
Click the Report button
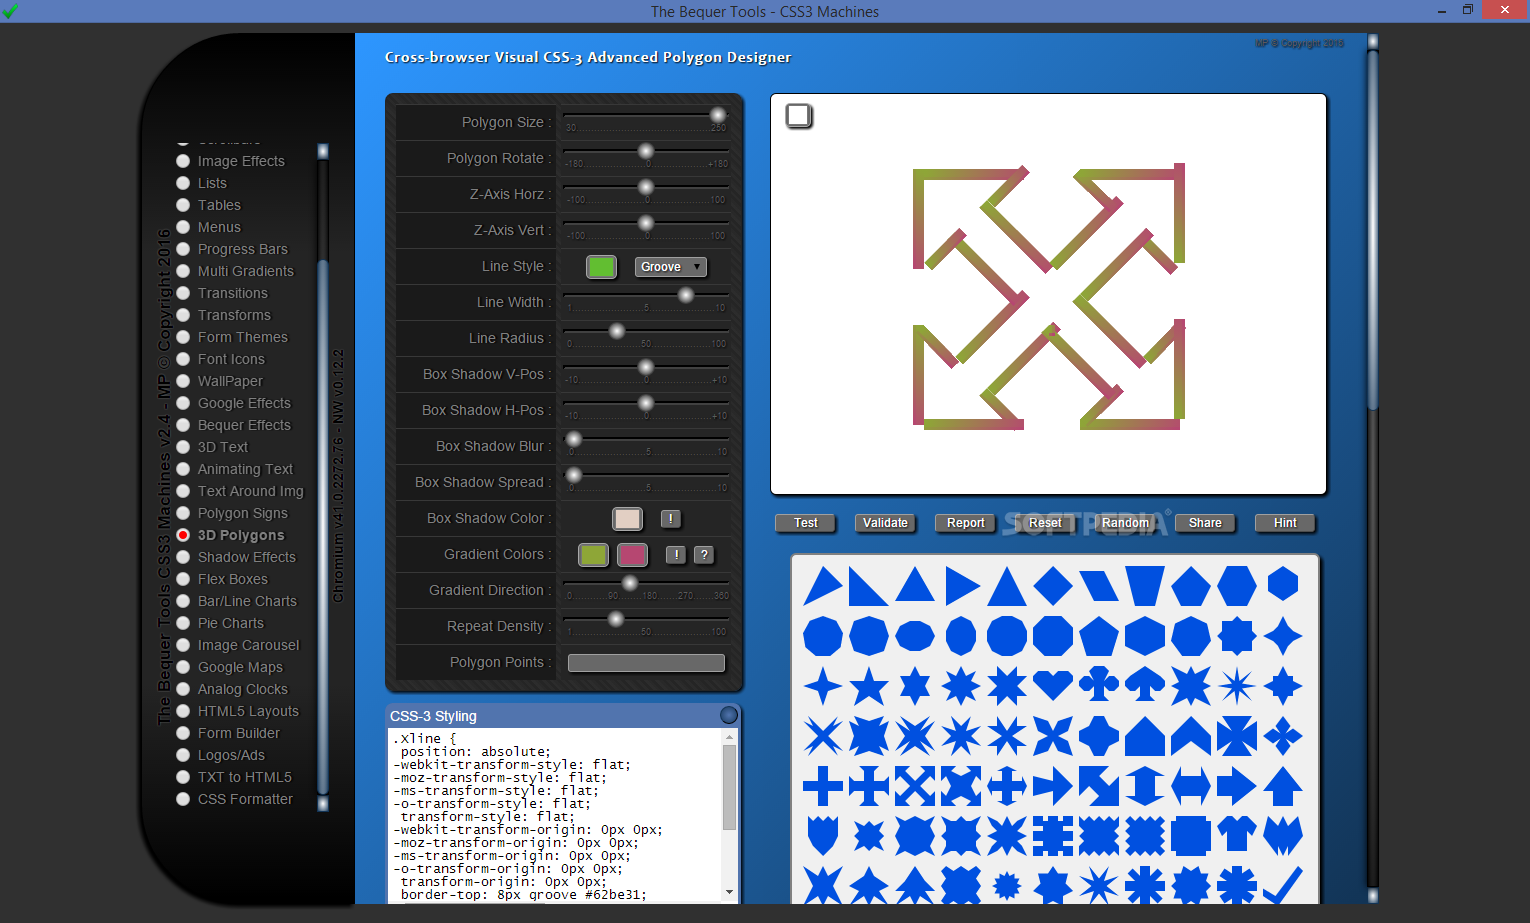[966, 523]
